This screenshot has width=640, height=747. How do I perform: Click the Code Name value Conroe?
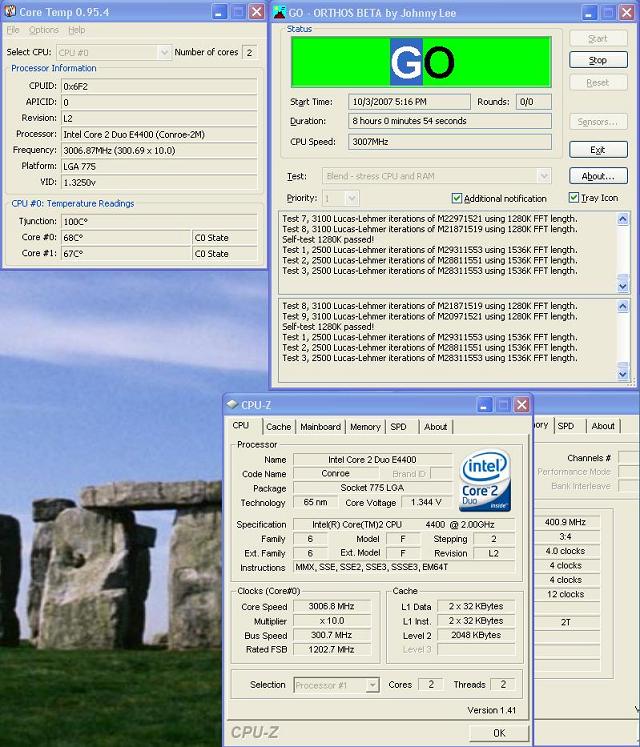[335, 473]
